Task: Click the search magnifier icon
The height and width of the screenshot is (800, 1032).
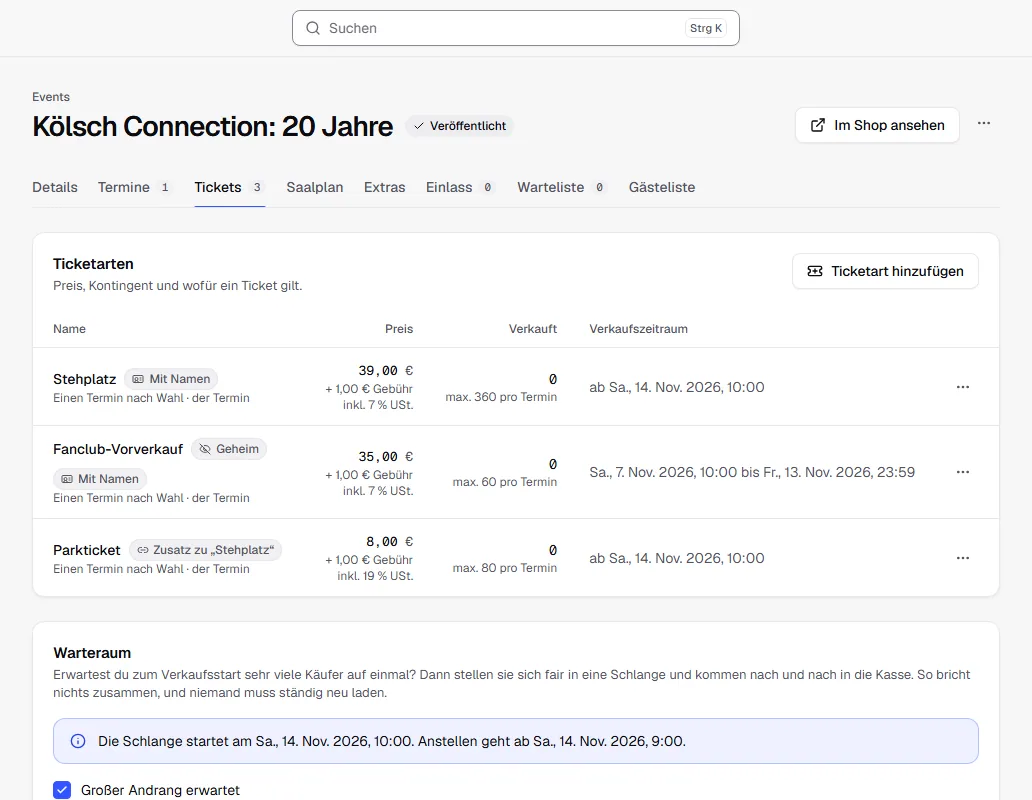Action: point(313,28)
